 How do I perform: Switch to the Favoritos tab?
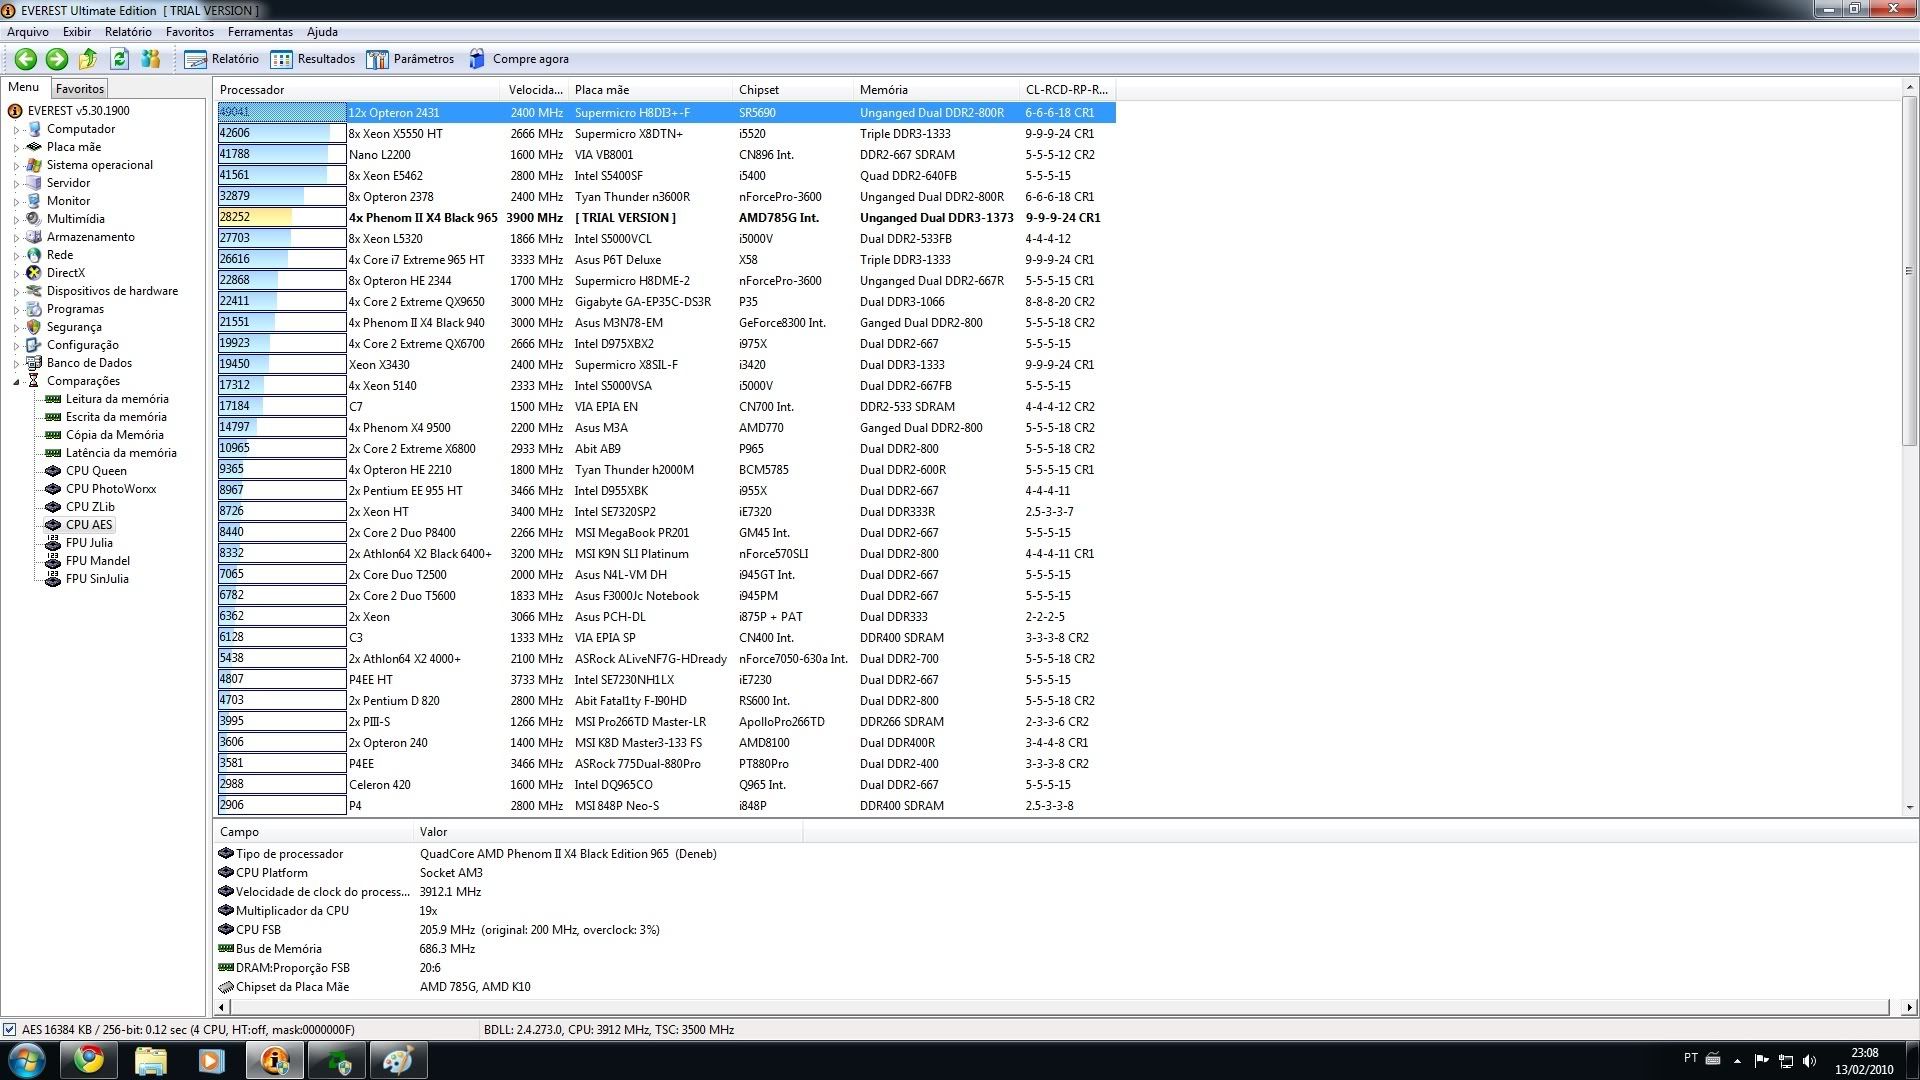coord(79,88)
